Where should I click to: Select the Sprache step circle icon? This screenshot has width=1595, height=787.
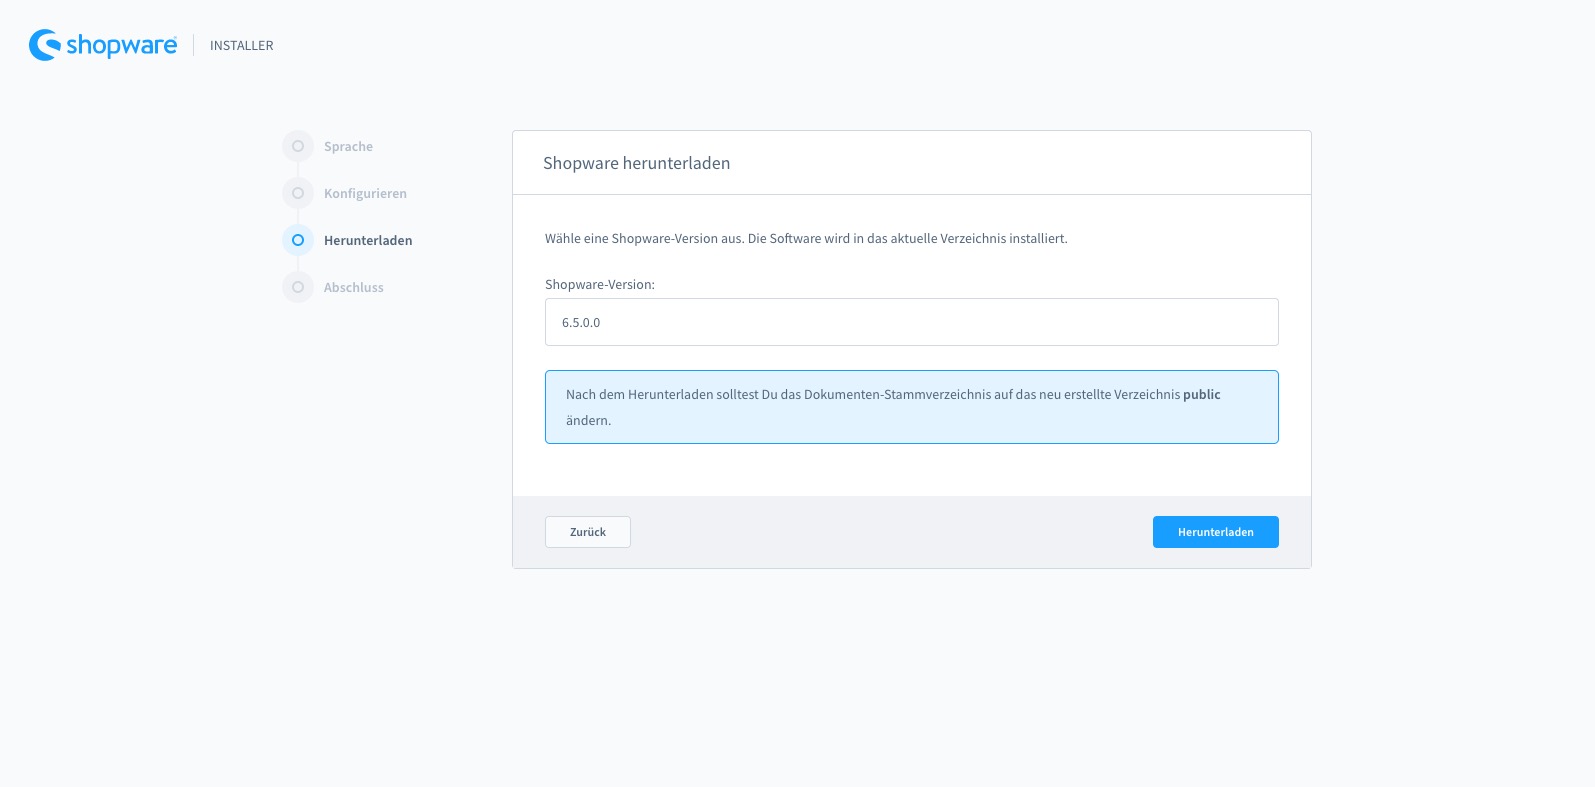click(298, 146)
